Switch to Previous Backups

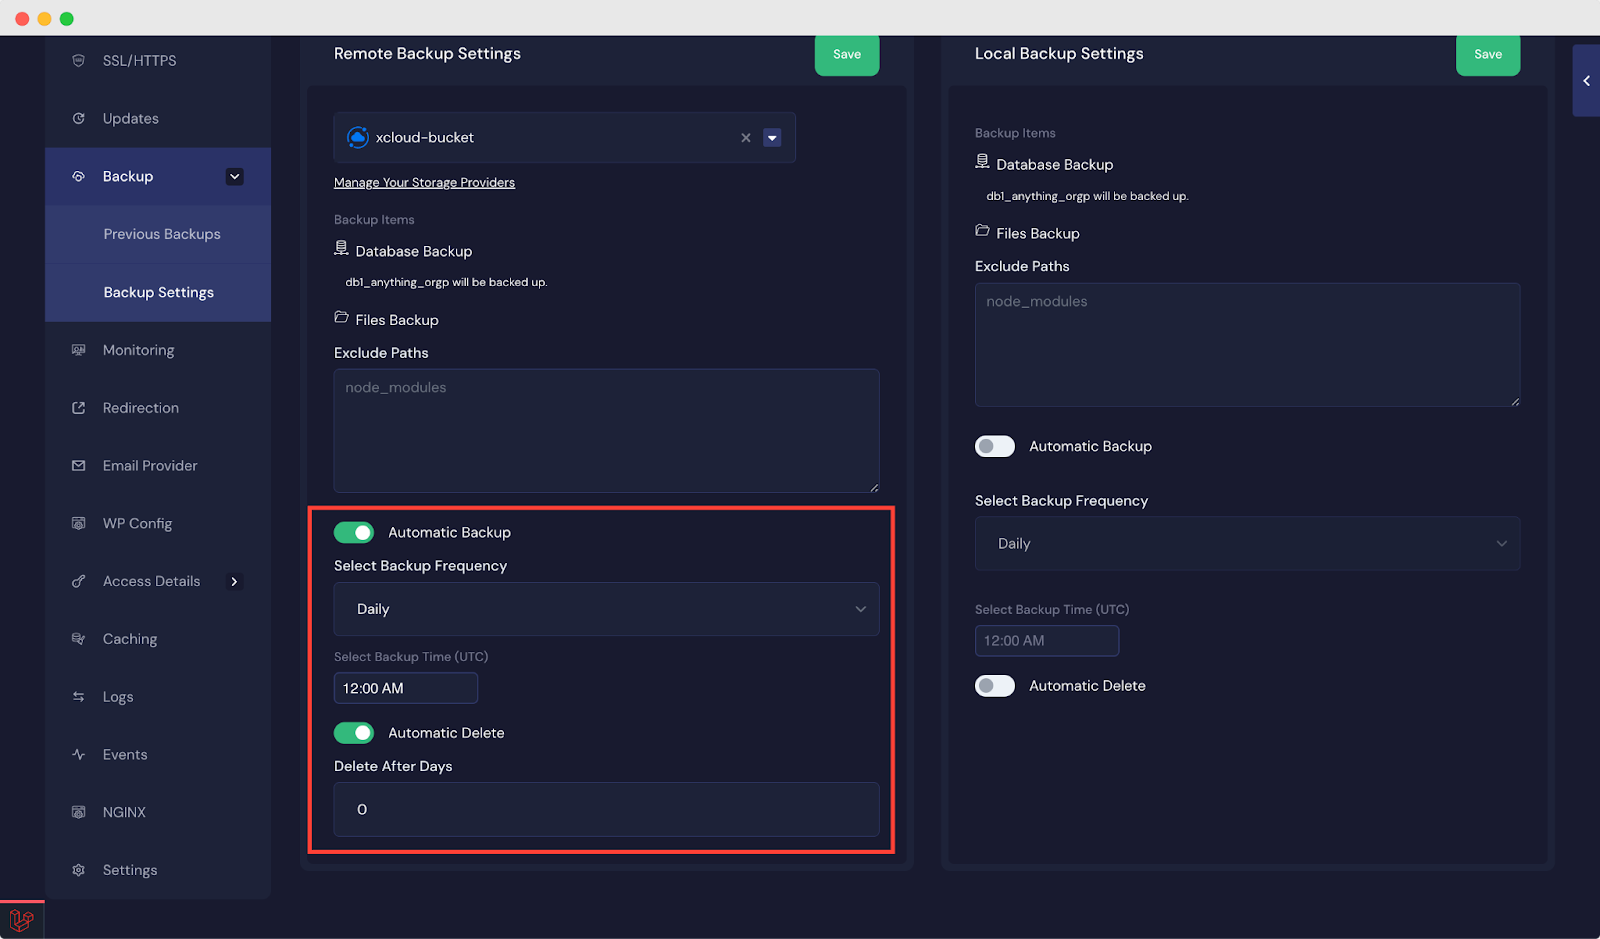[161, 233]
